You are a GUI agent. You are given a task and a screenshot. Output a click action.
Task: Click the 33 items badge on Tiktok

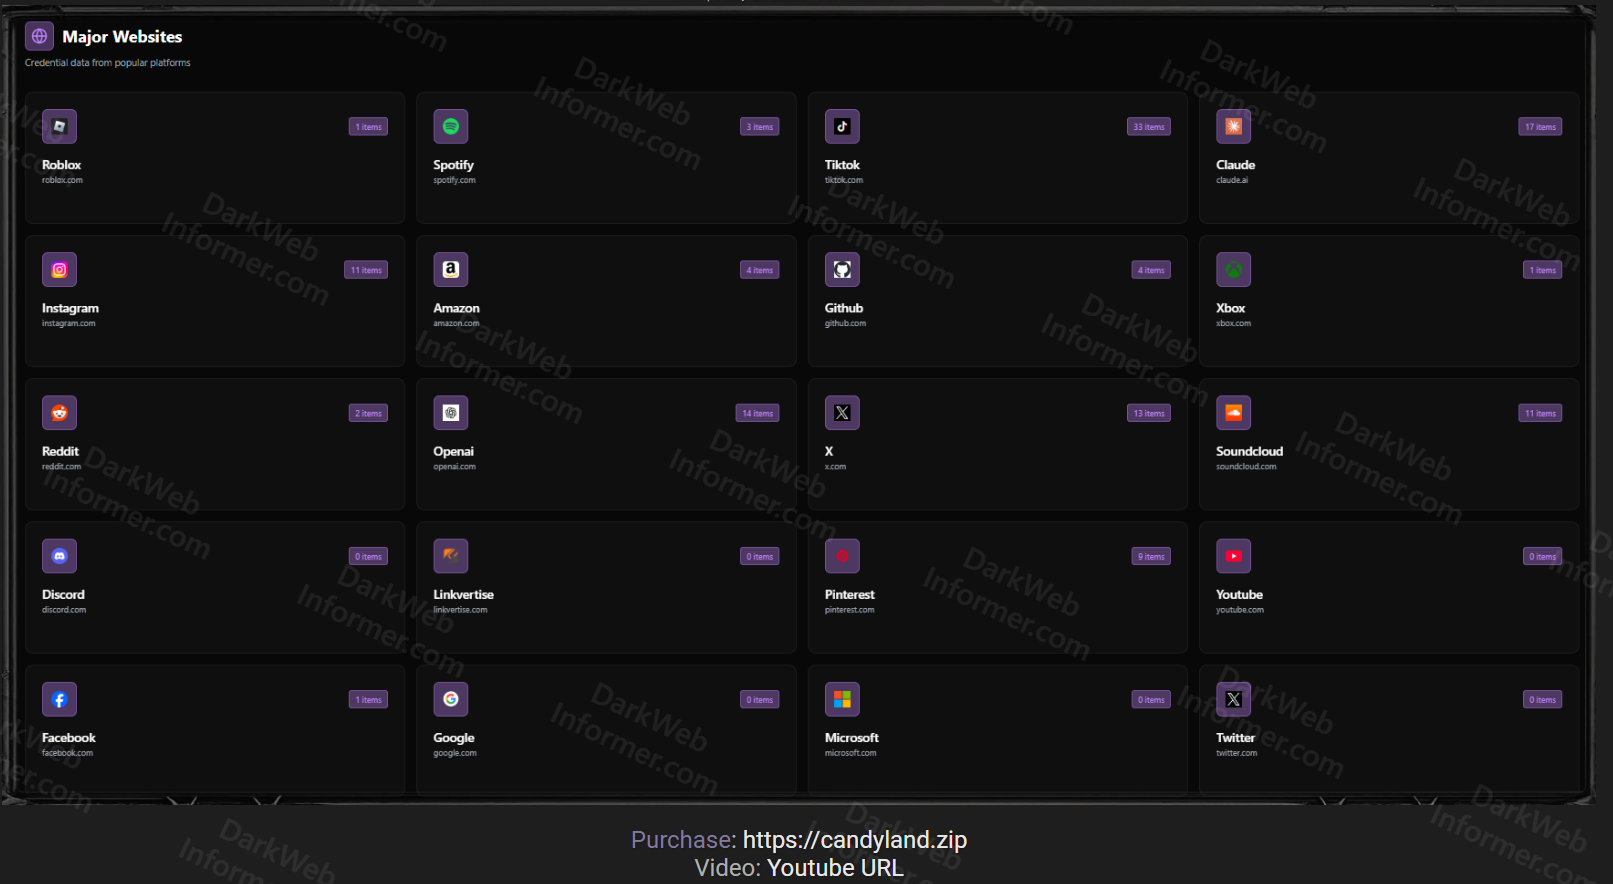1148,127
